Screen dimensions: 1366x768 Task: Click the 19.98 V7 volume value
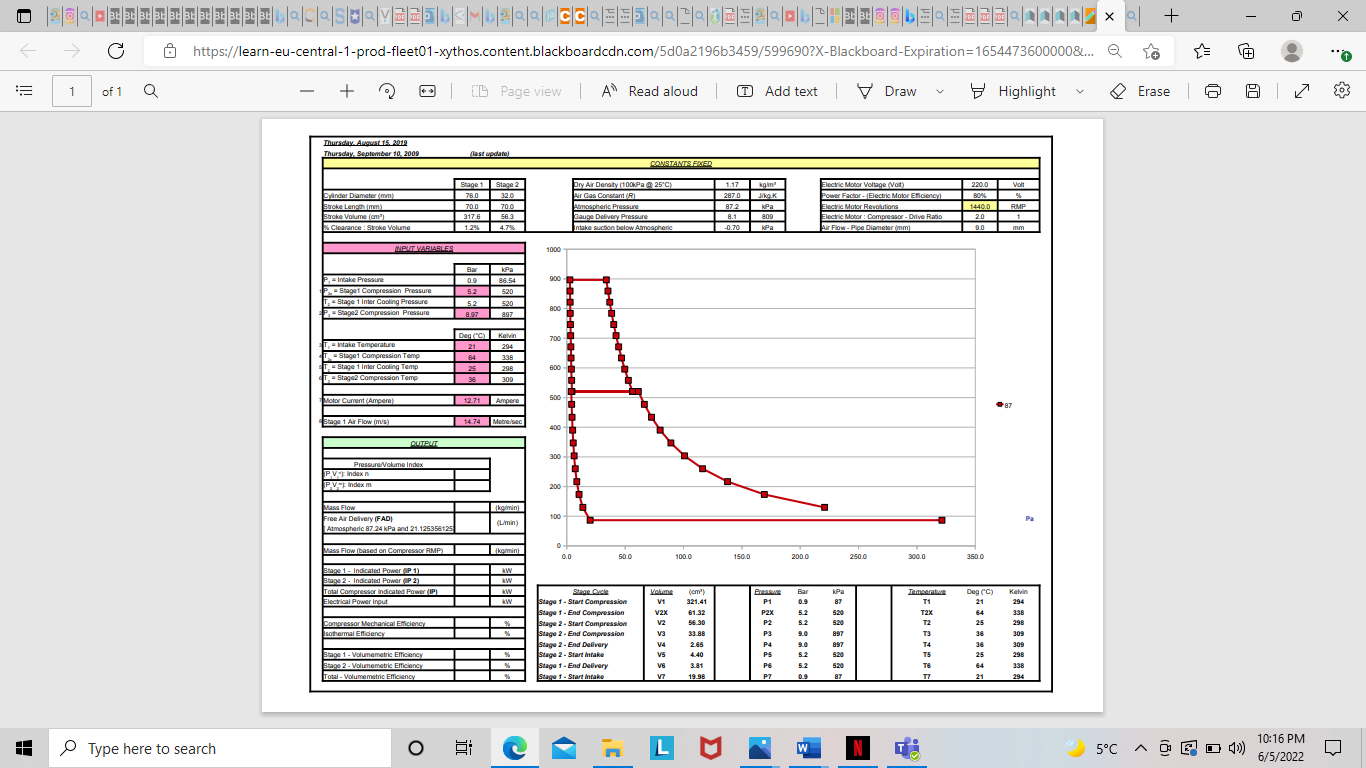(x=697, y=677)
